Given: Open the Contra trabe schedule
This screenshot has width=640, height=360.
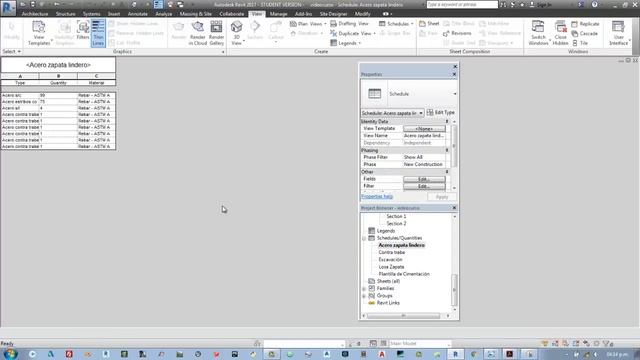Looking at the screenshot, I should (391, 253).
